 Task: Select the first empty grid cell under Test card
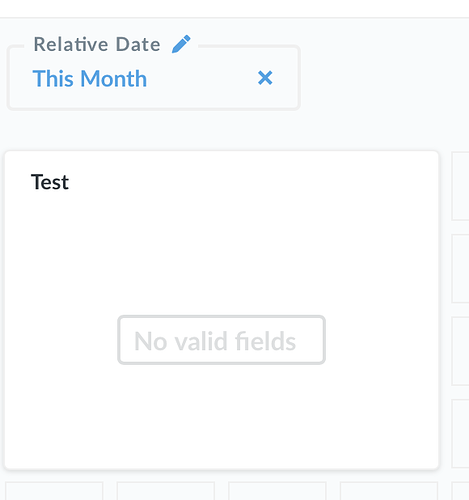pyautogui.click(x=54, y=491)
